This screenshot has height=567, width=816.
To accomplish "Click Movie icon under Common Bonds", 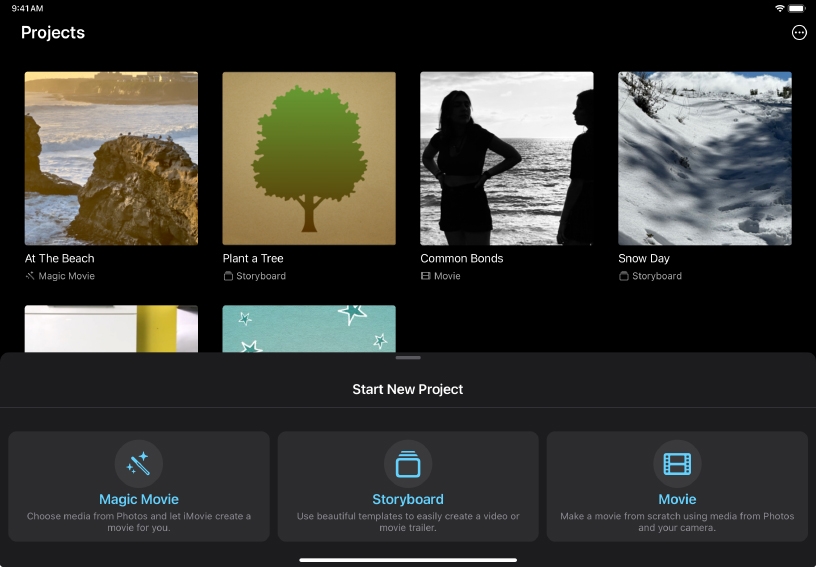I will 426,276.
